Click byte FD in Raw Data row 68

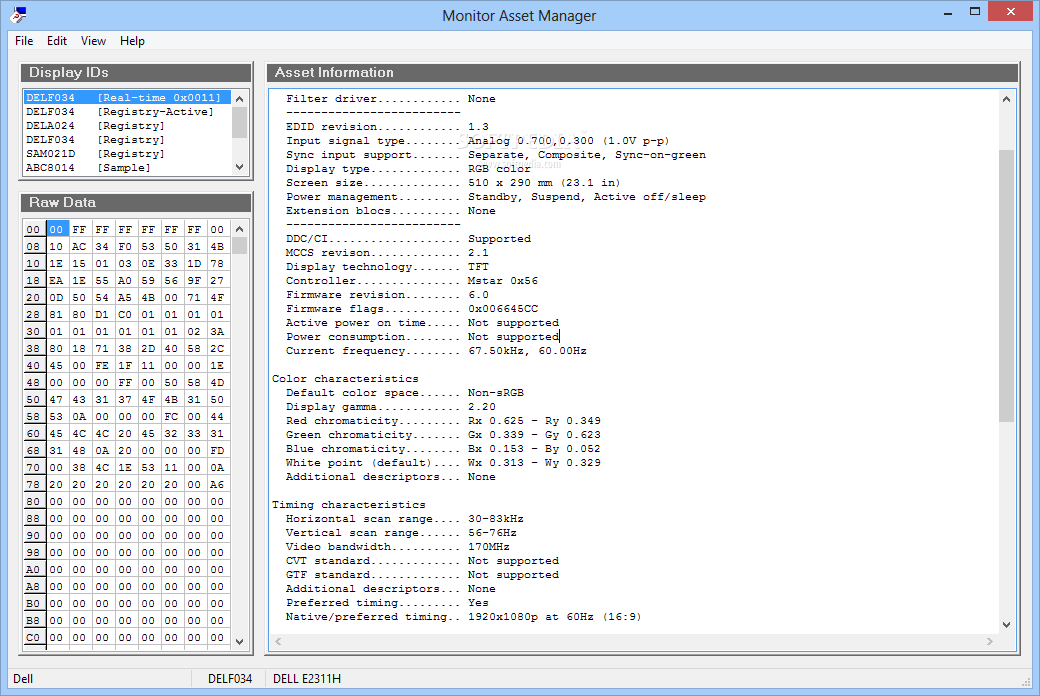point(217,451)
